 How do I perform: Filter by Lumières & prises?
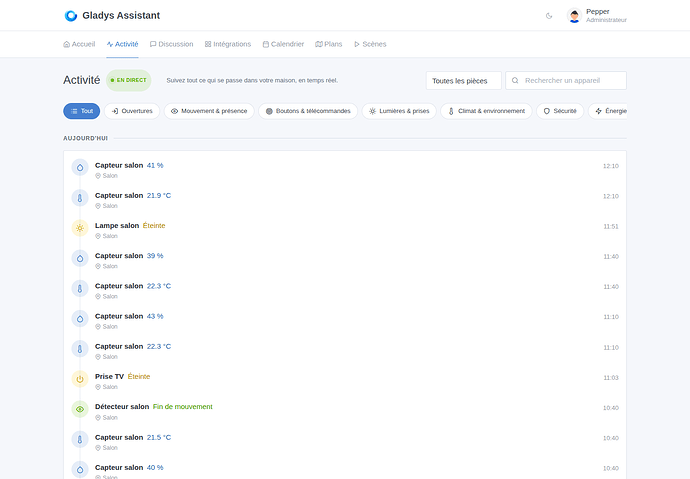[x=399, y=111]
